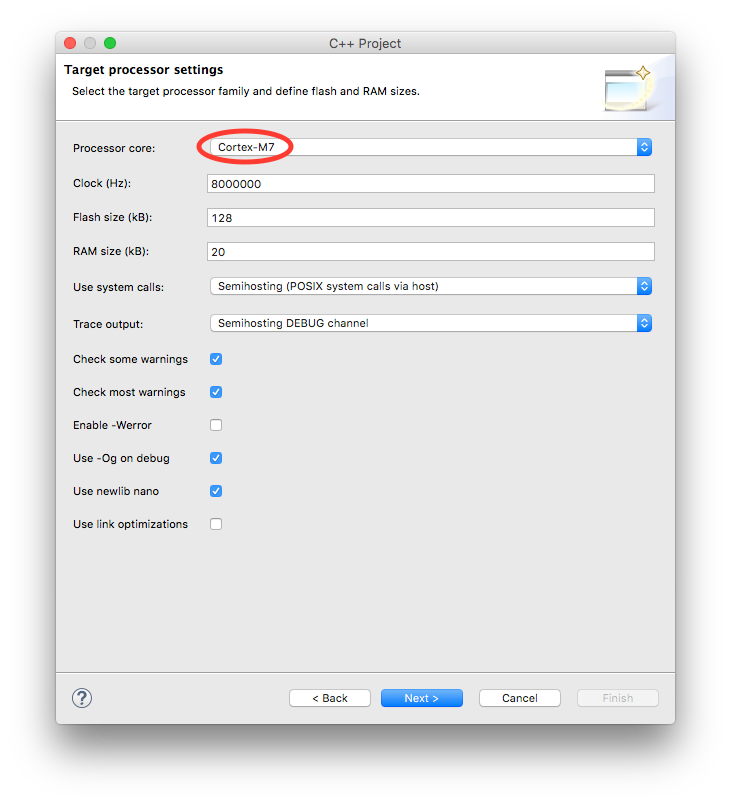This screenshot has width=731, height=804.
Task: Toggle the Use newlib nano checkbox
Action: [x=216, y=491]
